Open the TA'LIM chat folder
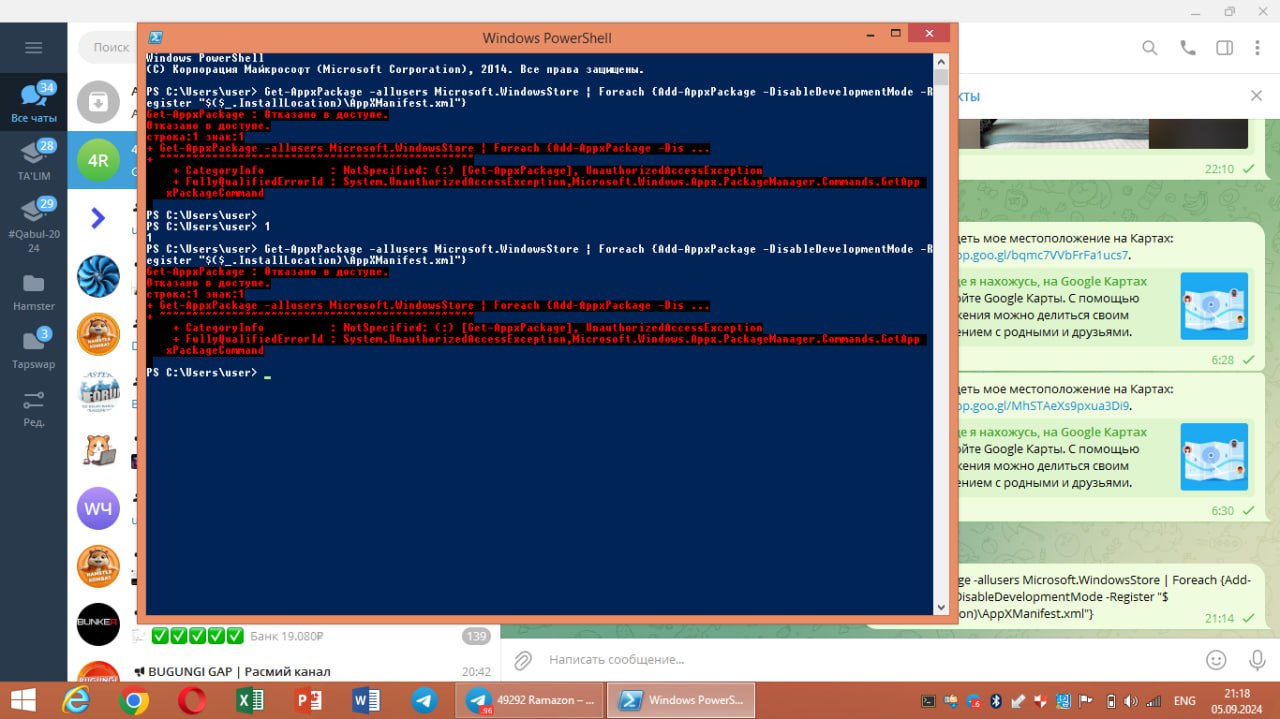 point(33,160)
